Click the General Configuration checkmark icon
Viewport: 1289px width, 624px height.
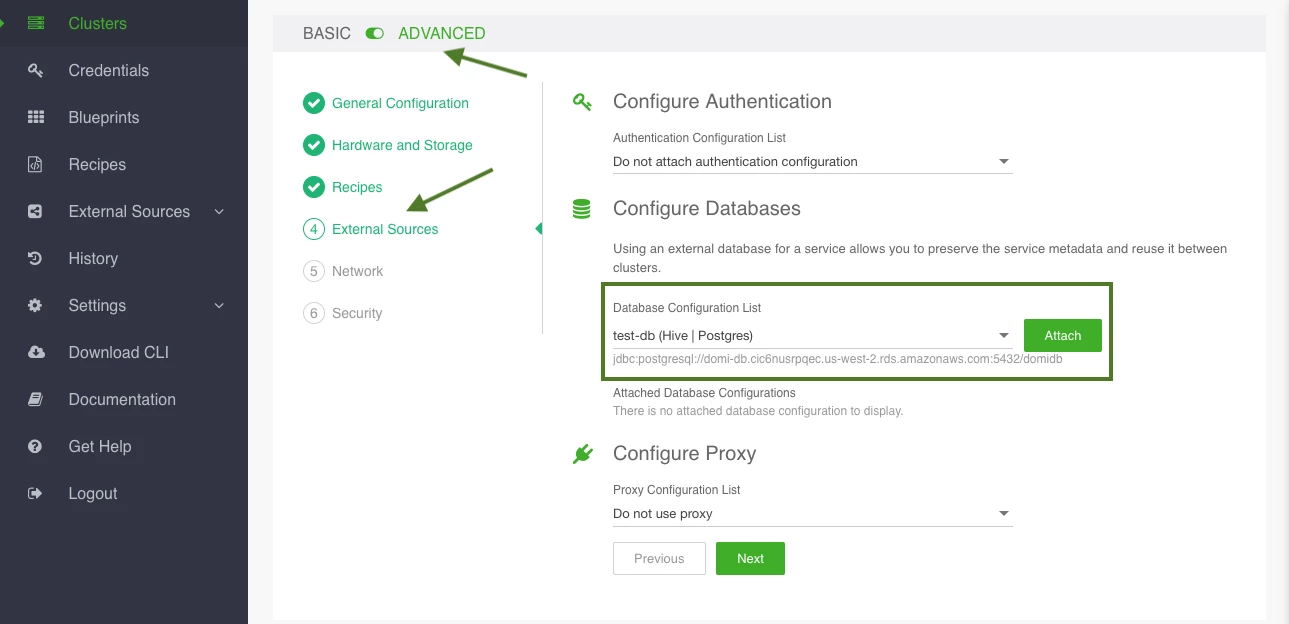tap(314, 103)
